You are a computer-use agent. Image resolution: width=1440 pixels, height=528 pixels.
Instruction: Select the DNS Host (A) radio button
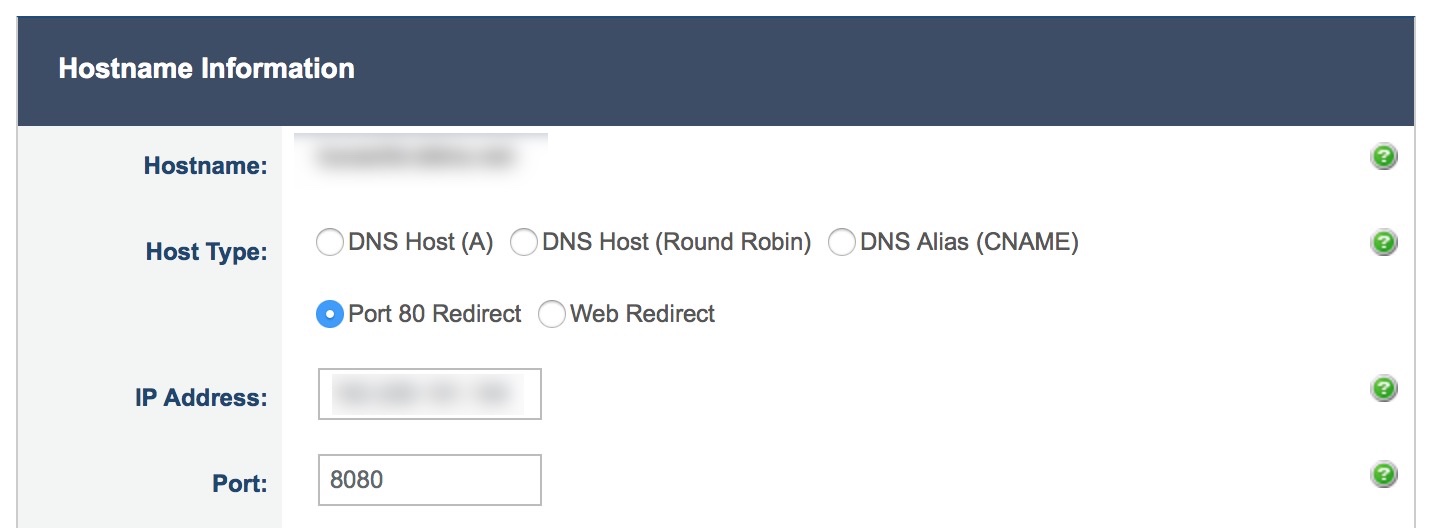[330, 243]
